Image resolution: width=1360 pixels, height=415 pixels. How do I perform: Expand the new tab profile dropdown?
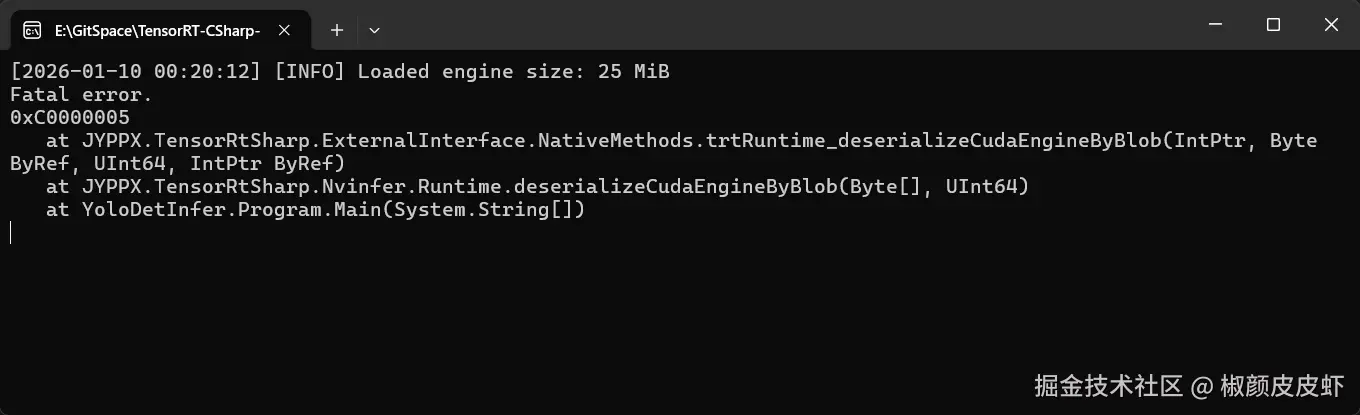point(374,30)
